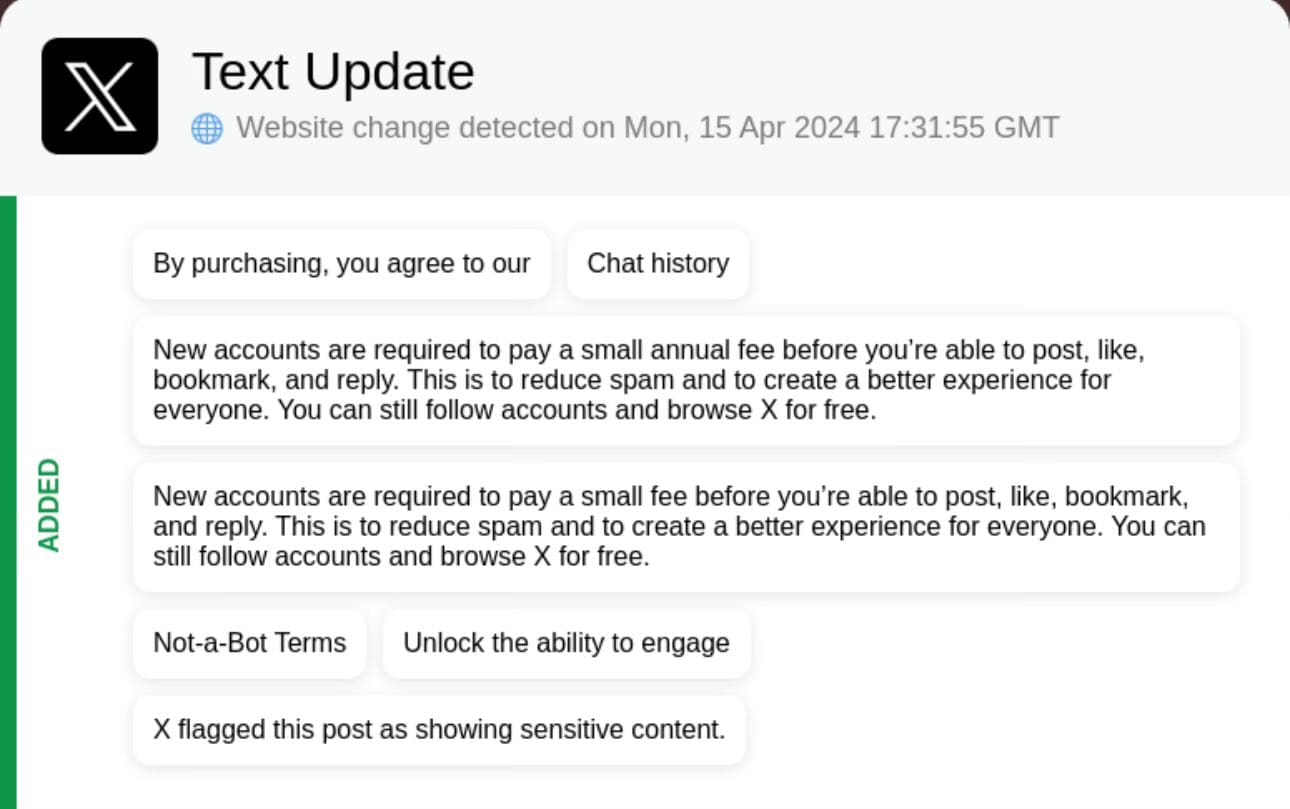Screen dimensions: 1290x809
Task: Click the black X logo icon
Action: (99, 96)
